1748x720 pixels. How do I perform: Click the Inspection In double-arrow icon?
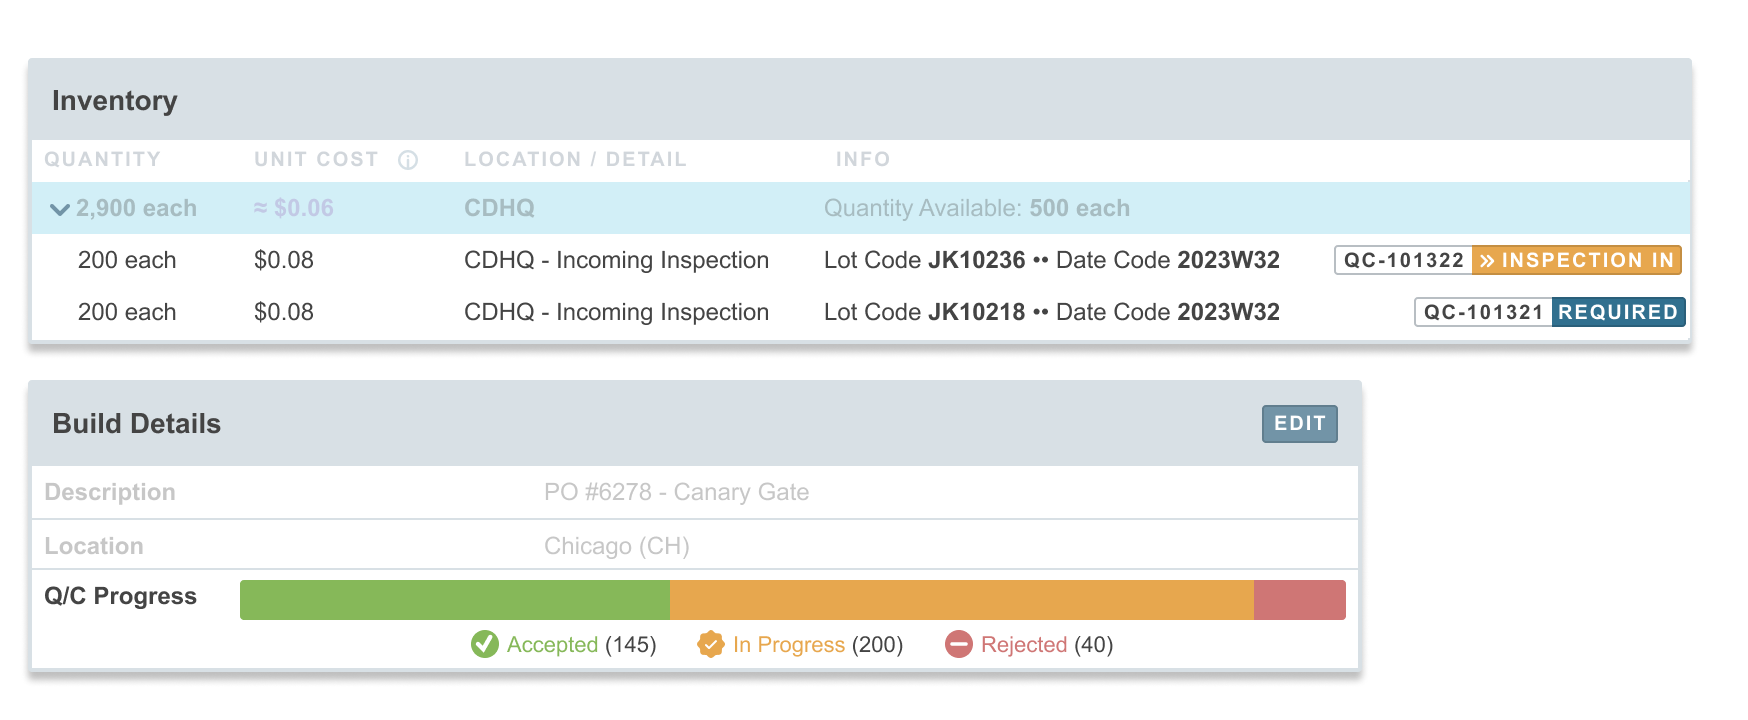[1488, 260]
